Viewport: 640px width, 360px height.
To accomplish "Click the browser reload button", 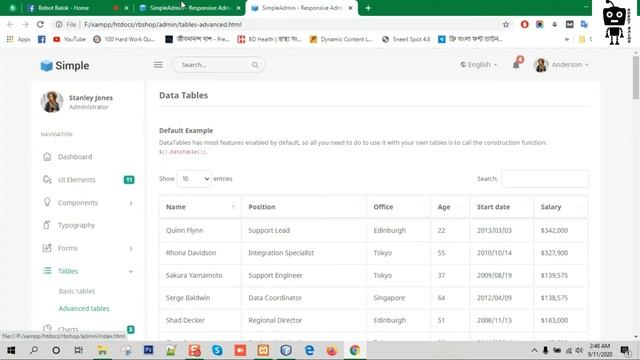I will (x=40, y=24).
